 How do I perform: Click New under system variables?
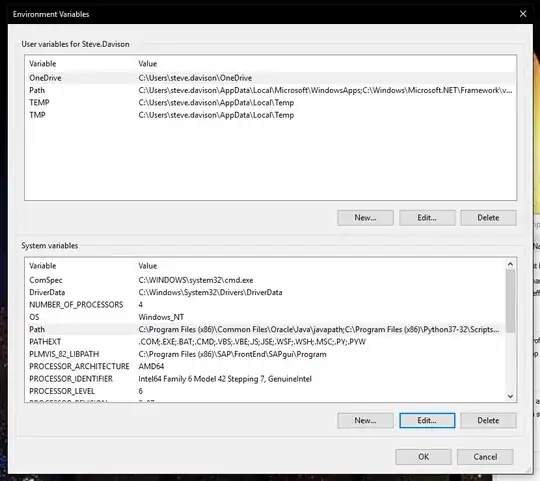pos(365,420)
